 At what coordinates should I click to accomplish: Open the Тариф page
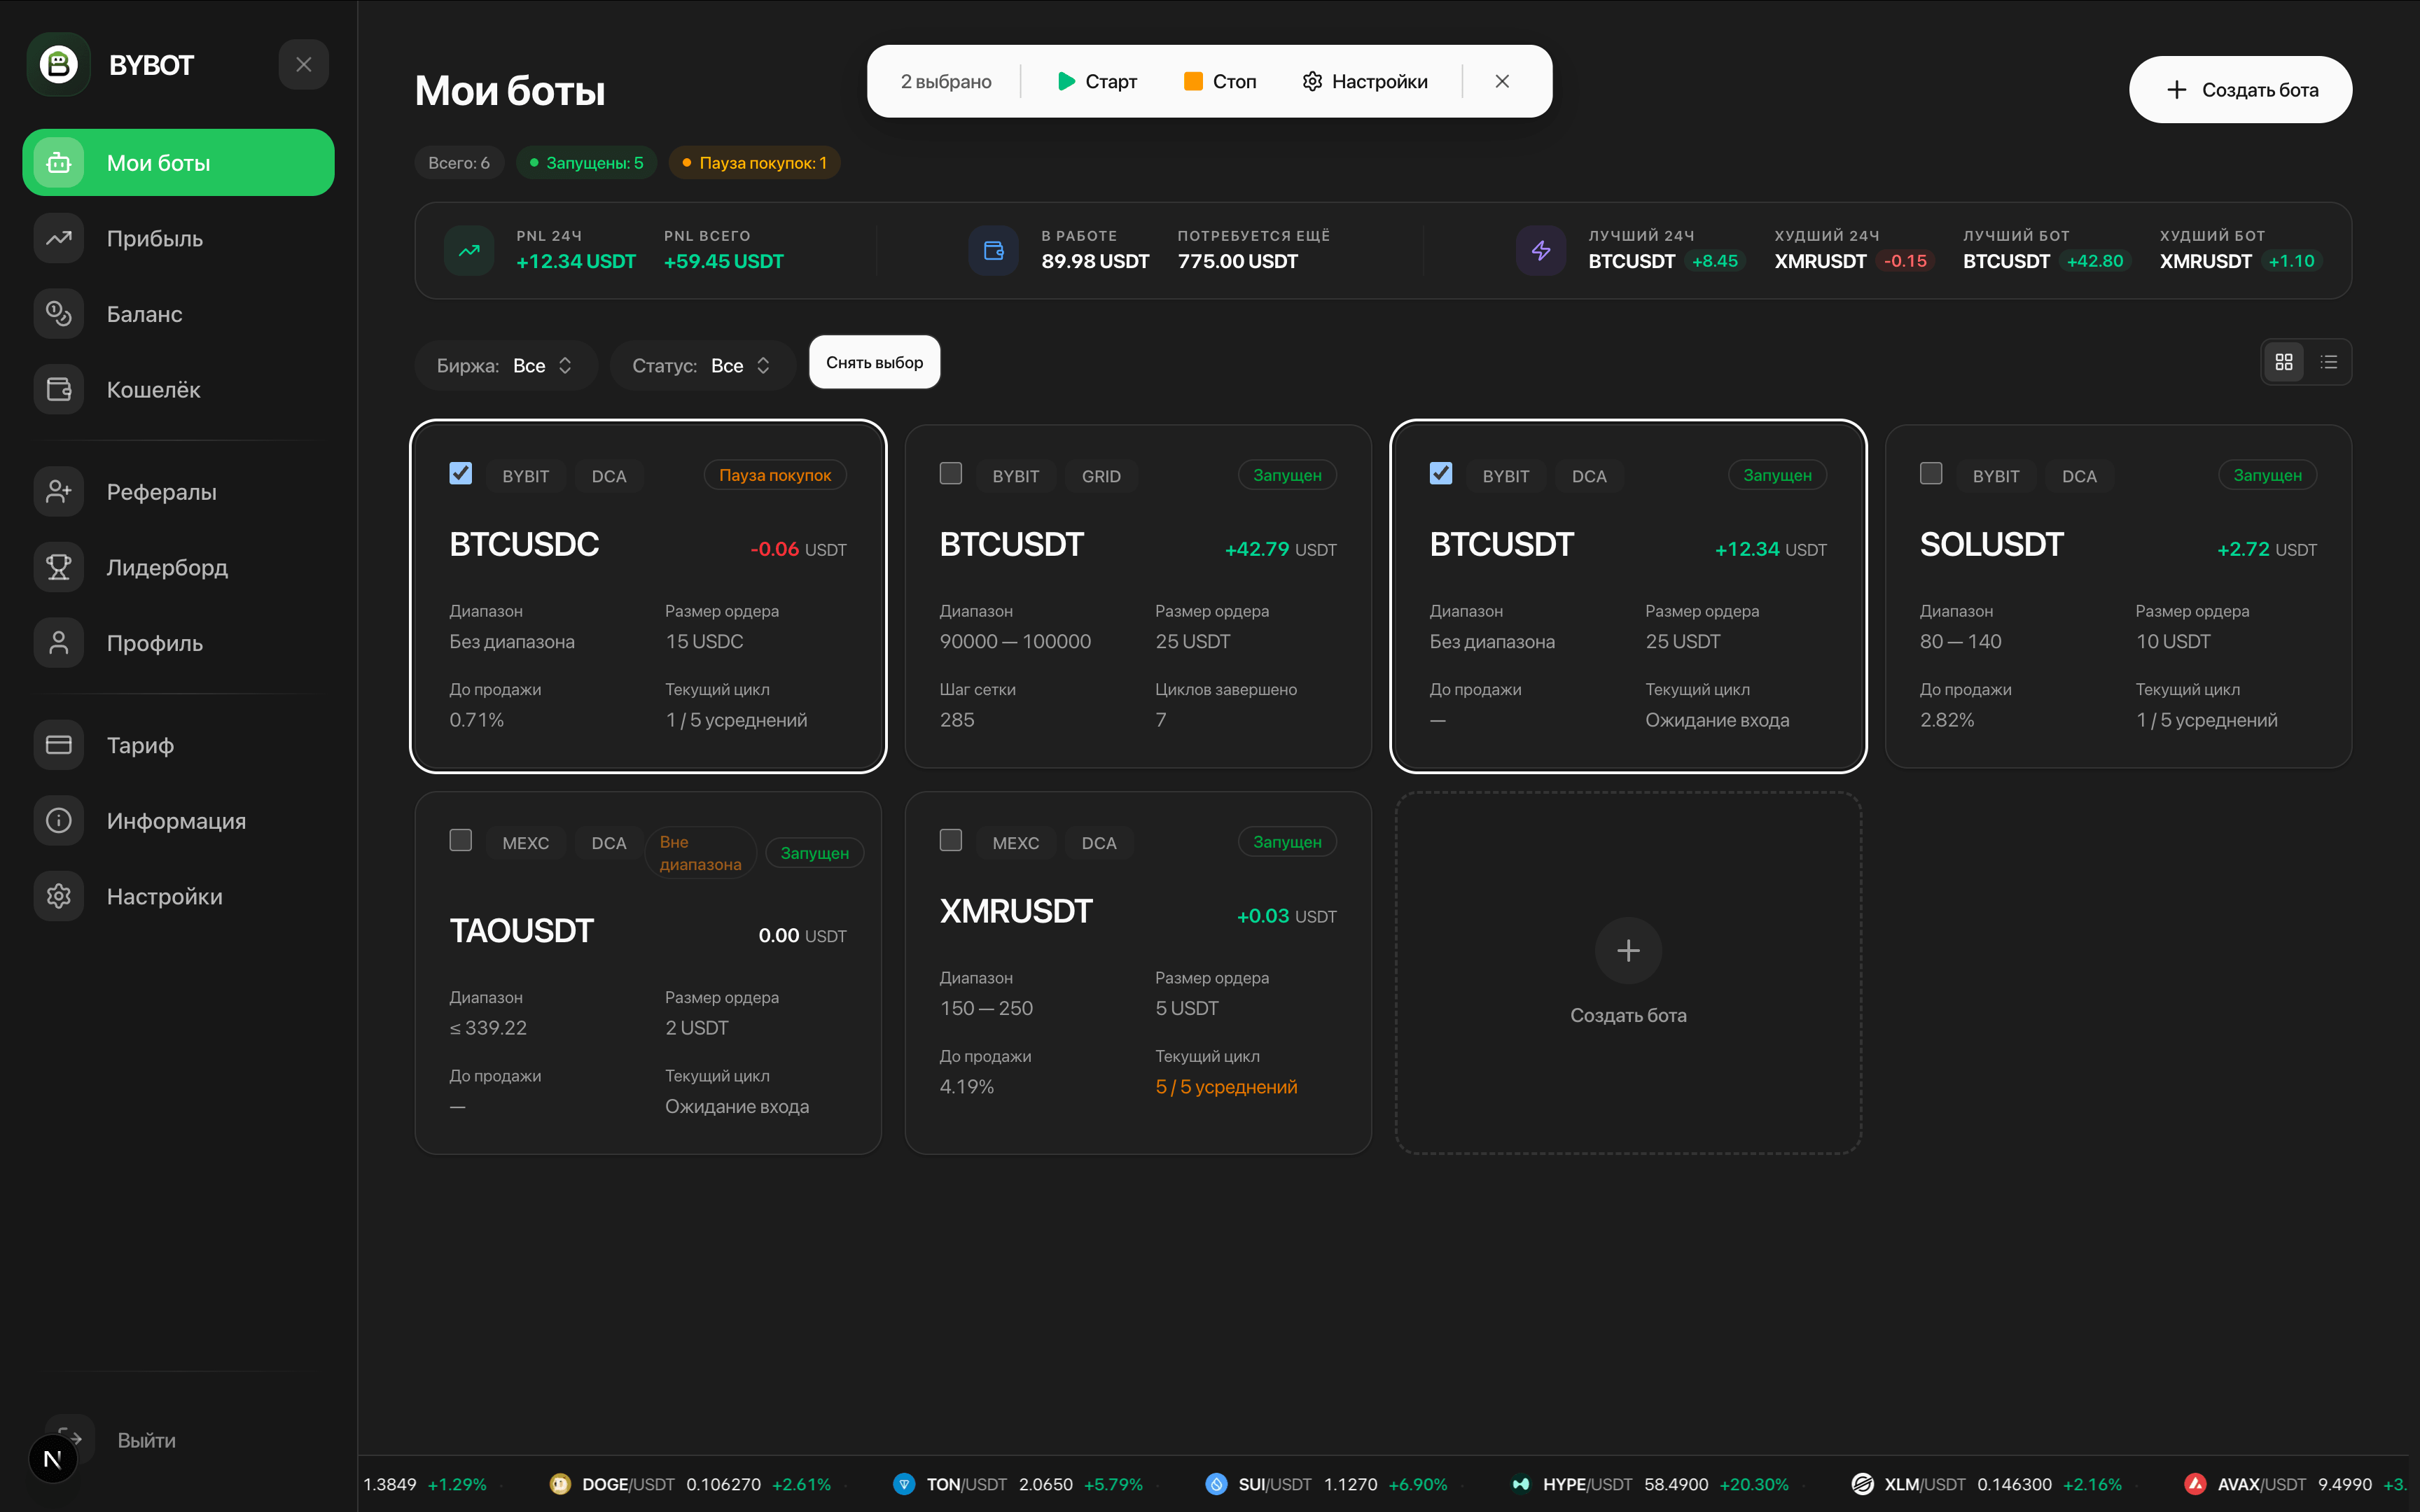click(x=178, y=745)
